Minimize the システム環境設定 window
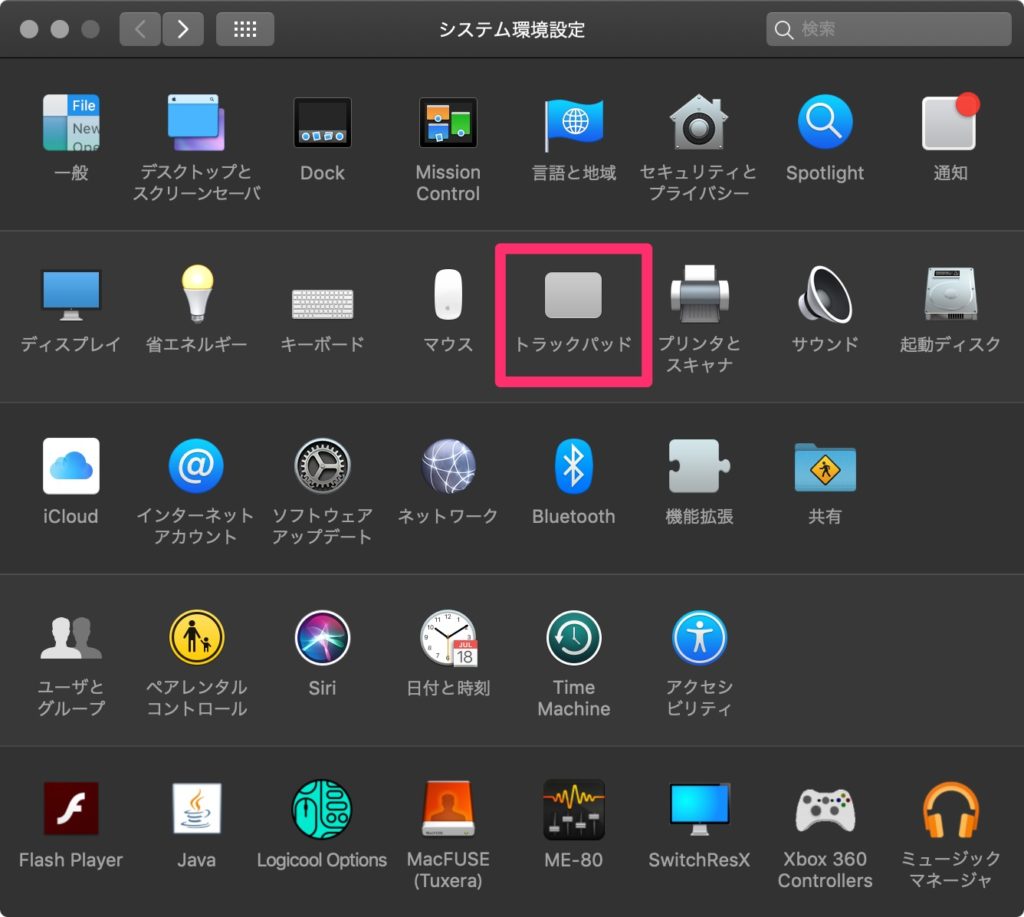Screen dimensions: 1024x917 59,29
